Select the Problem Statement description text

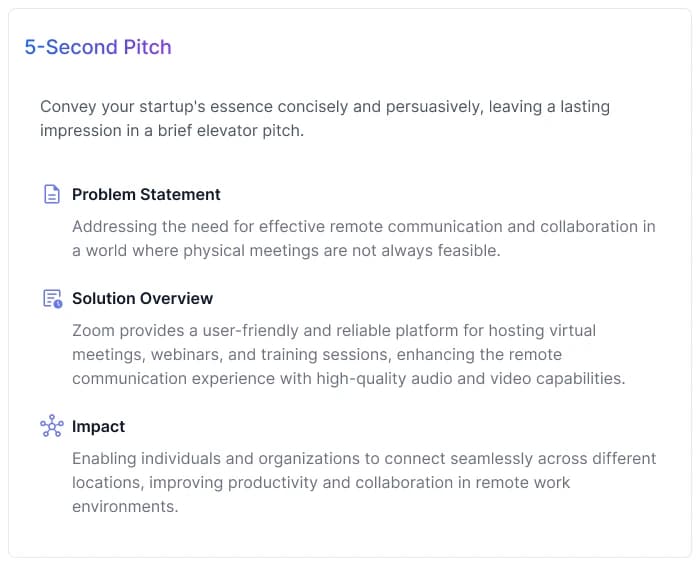click(364, 238)
